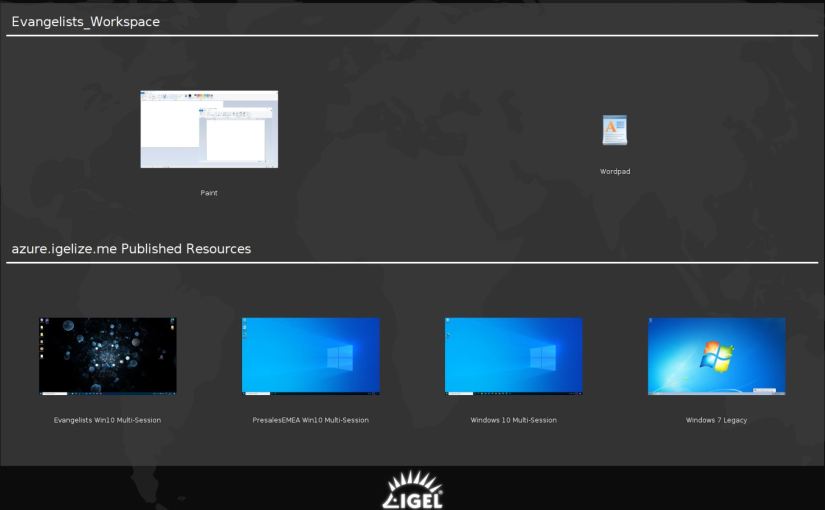825x510 pixels.
Task: Click the Windows 10 Multi-Session label
Action: point(513,420)
